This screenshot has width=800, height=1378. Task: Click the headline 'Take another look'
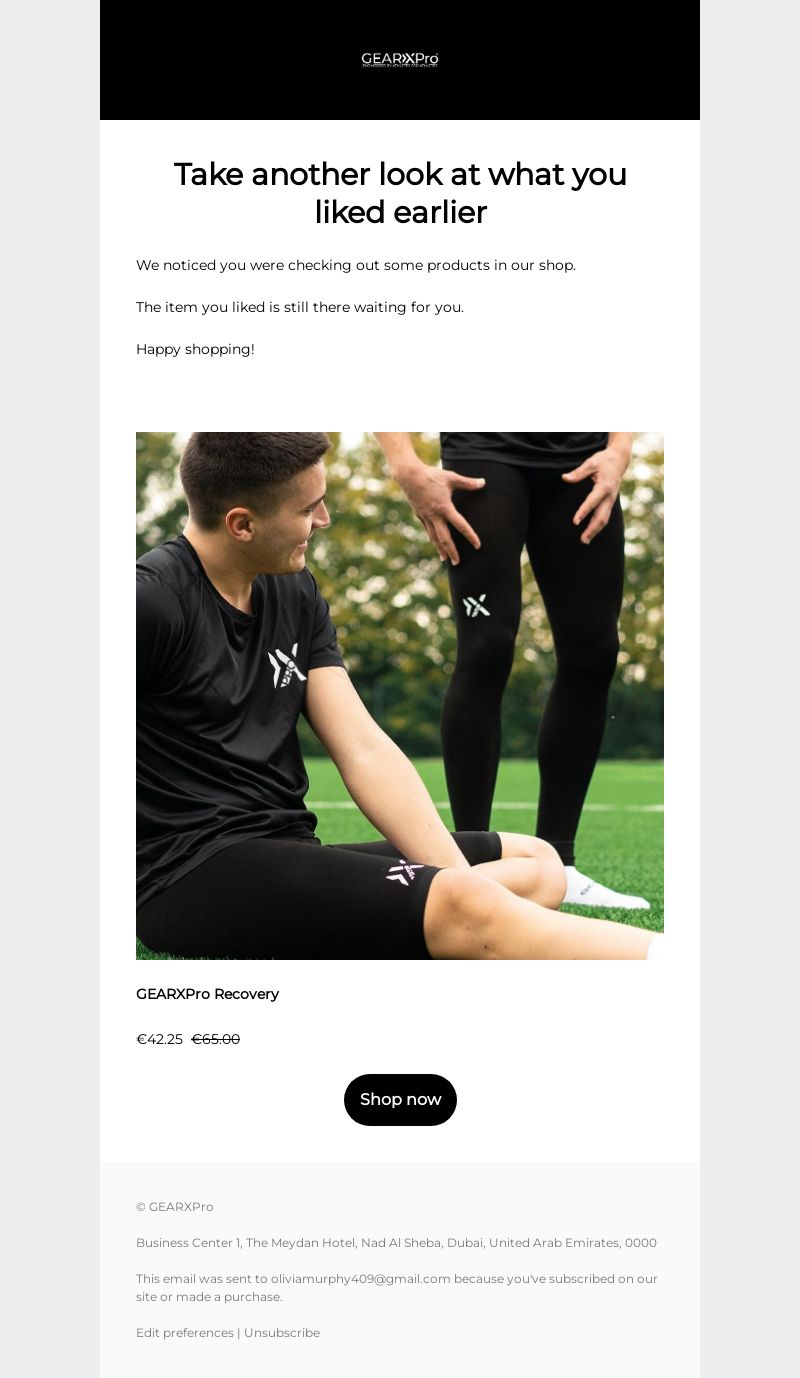(400, 193)
